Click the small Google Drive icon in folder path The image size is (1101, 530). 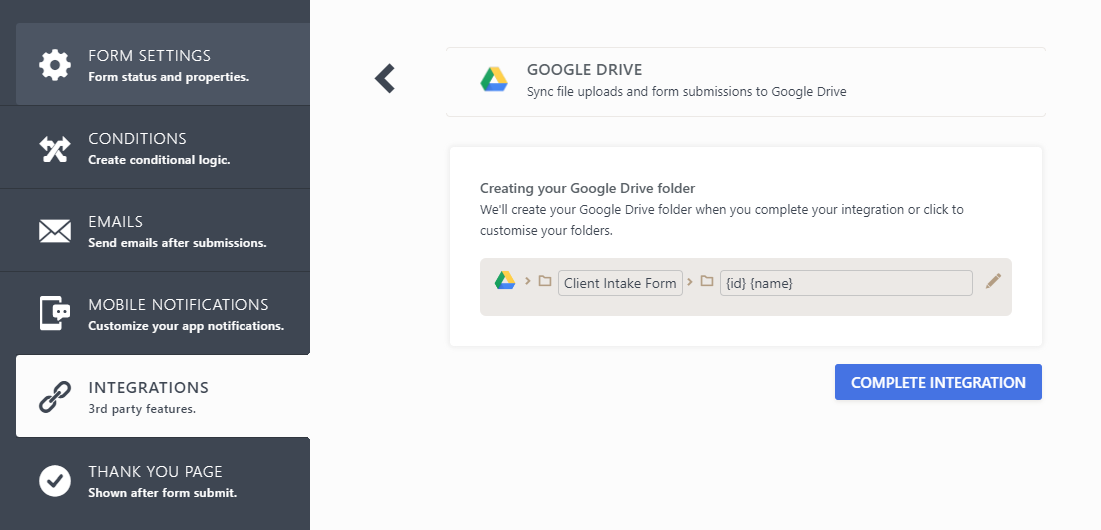(x=505, y=281)
